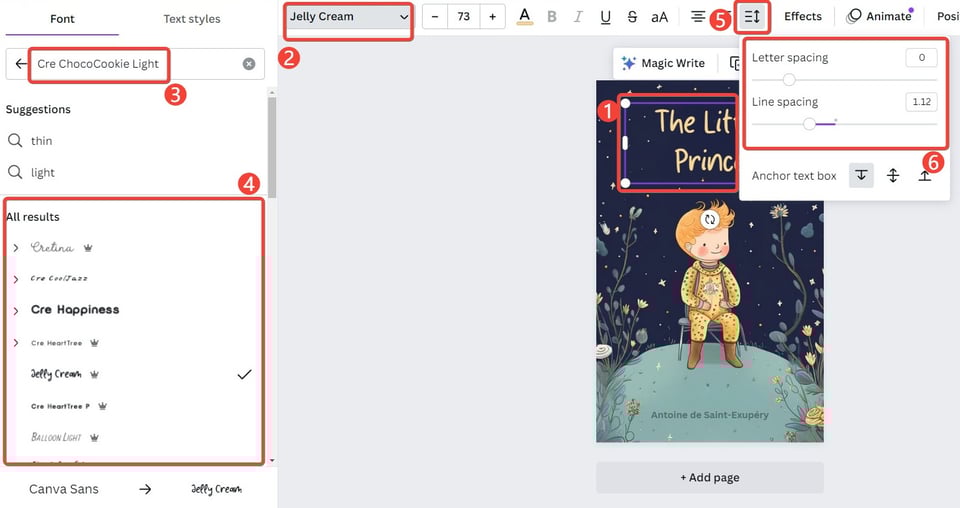Click the Line spacing value 1.12
Viewport: 960px width, 508px height.
(921, 102)
